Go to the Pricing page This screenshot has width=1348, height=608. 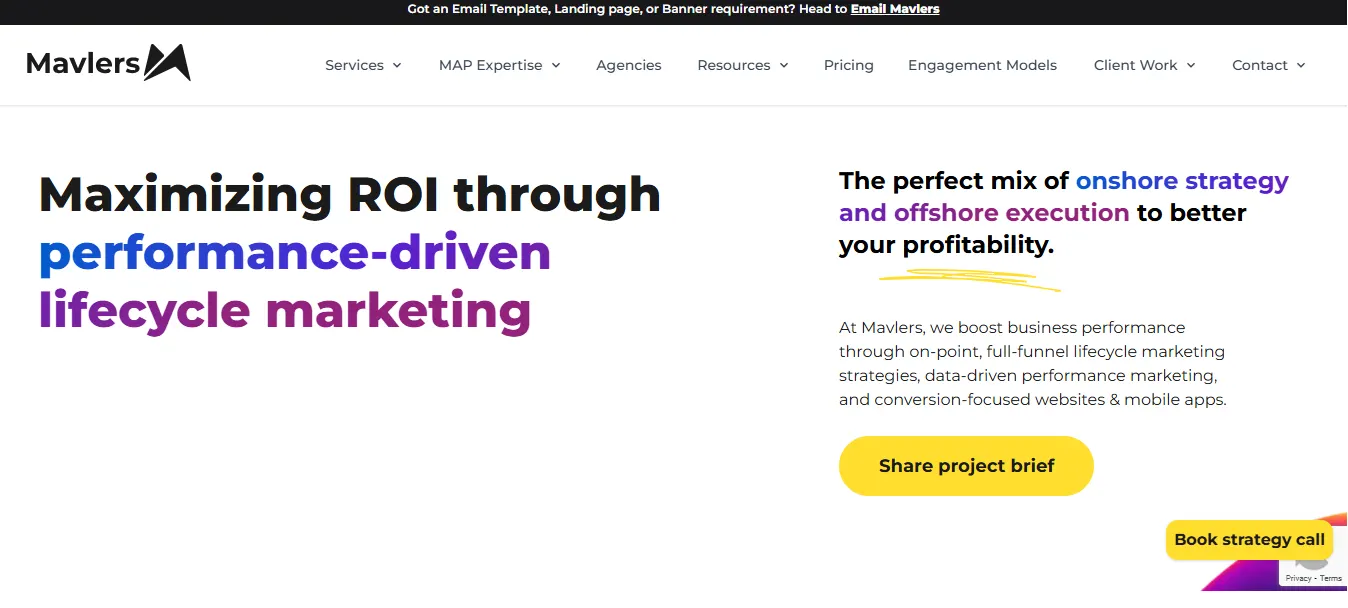tap(848, 65)
